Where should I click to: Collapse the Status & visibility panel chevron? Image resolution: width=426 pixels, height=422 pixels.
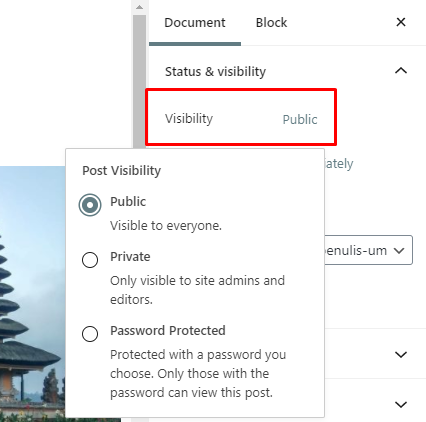tap(401, 71)
